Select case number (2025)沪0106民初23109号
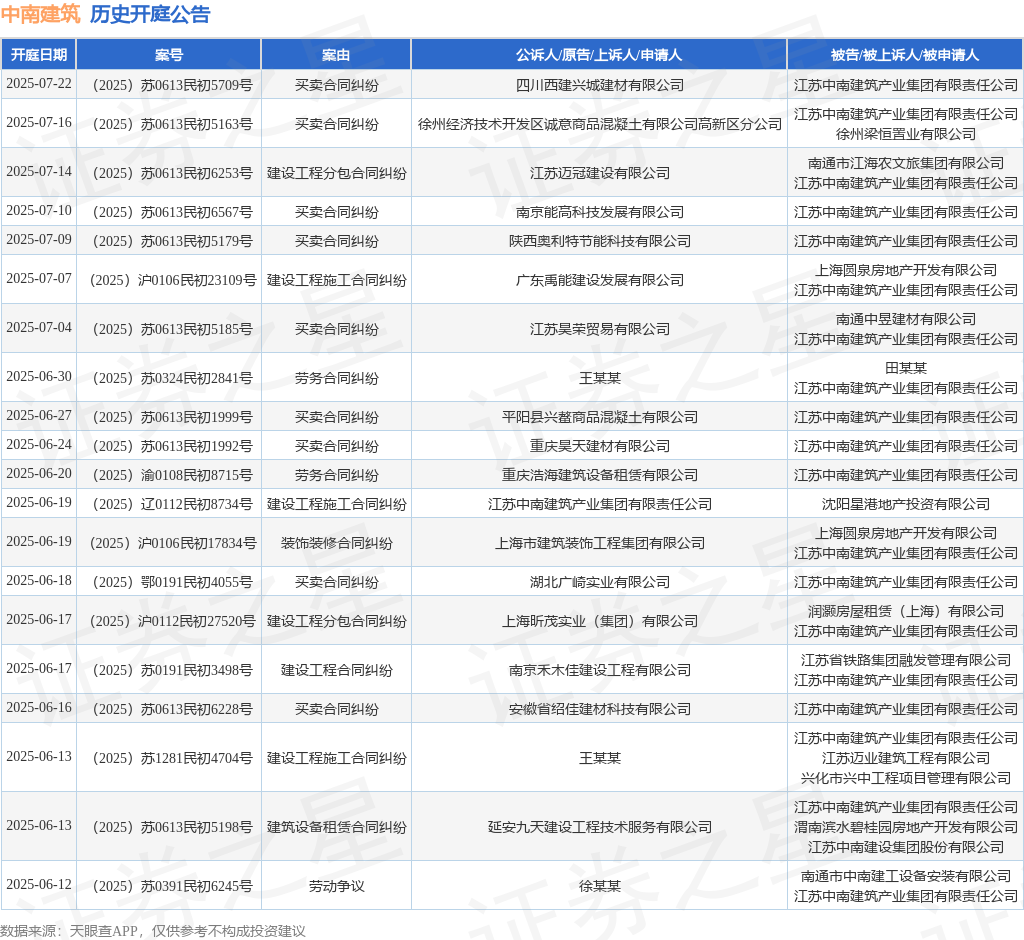The width and height of the screenshot is (1024, 940). click(172, 280)
